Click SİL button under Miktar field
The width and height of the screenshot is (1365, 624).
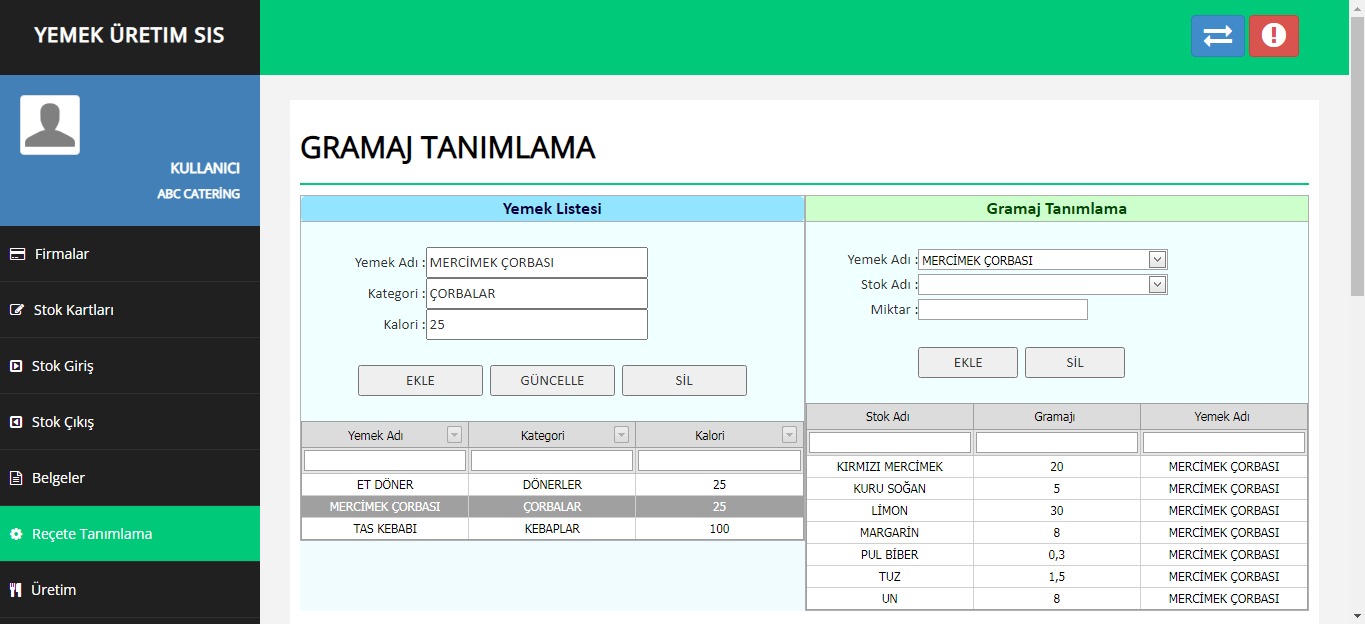pos(1074,363)
